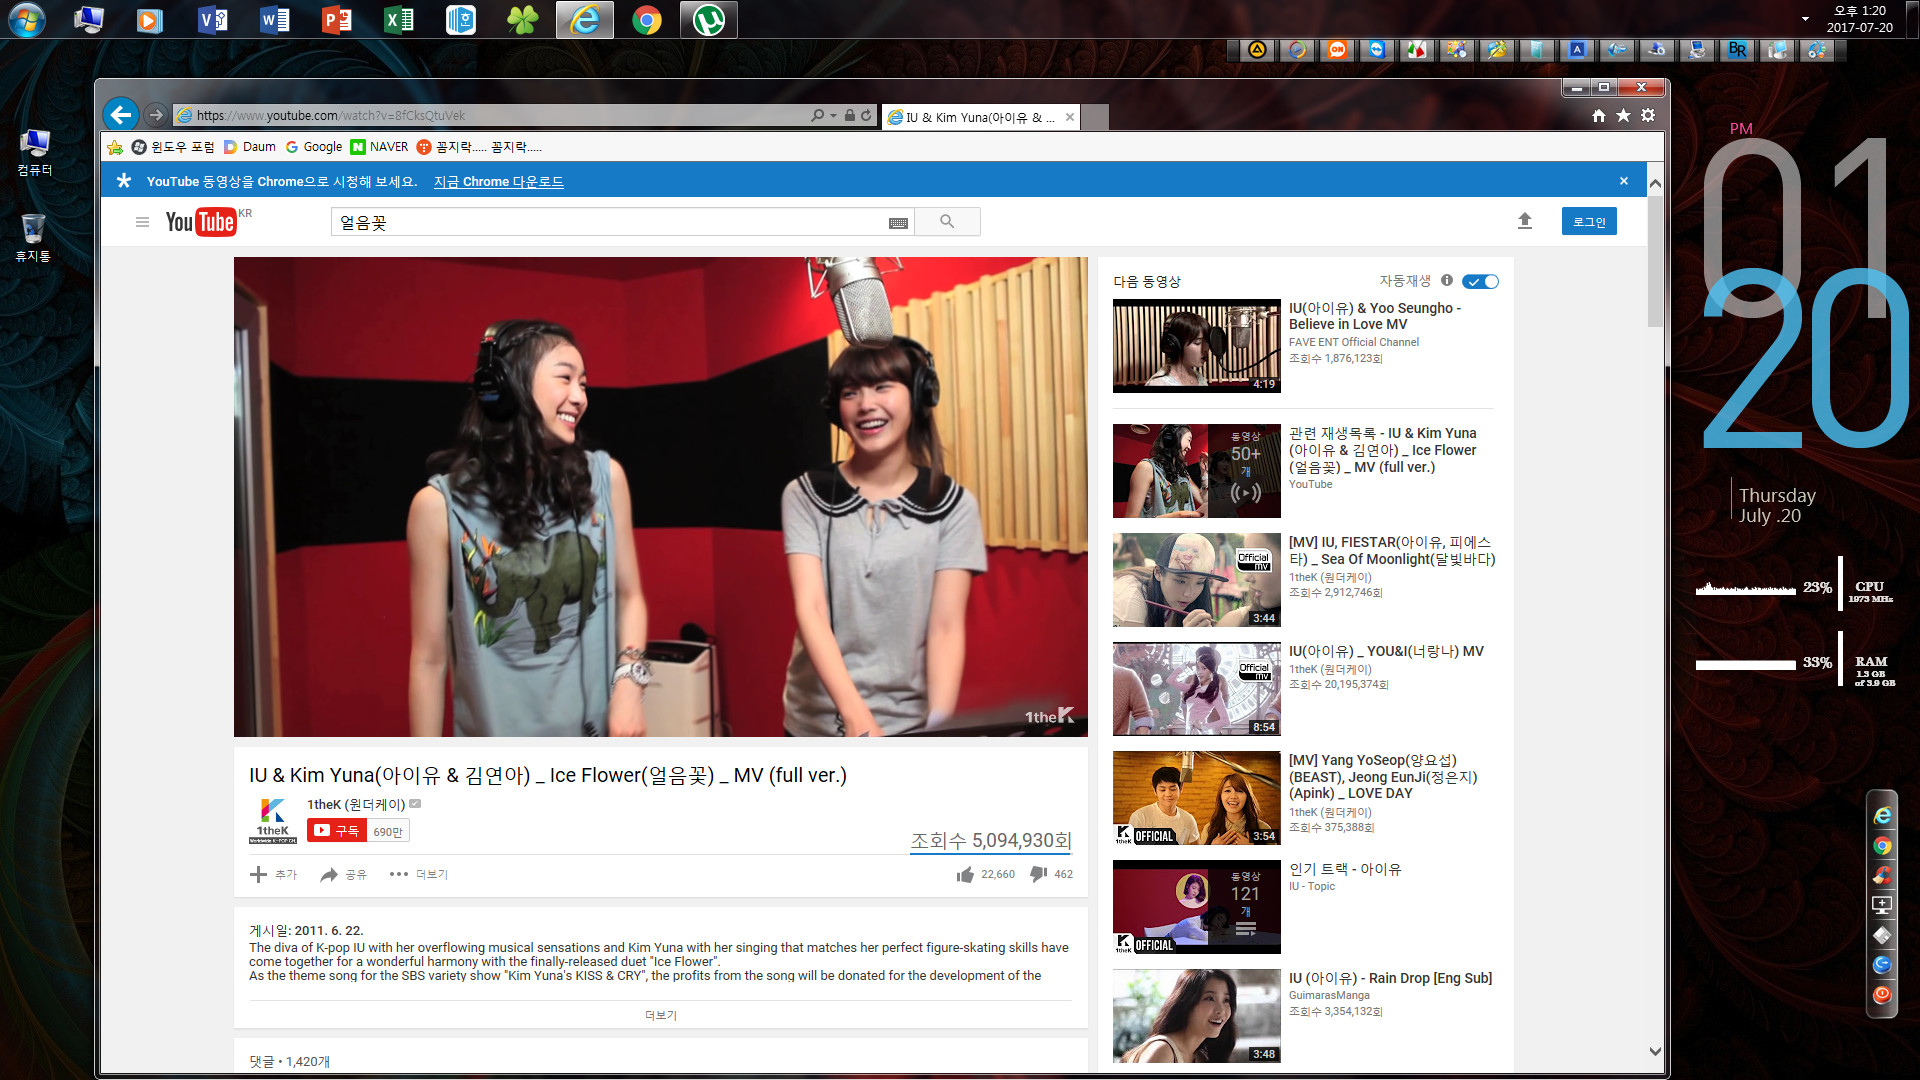The image size is (1920, 1080).
Task: Click page scrollbar up arrow
Action: point(1655,184)
